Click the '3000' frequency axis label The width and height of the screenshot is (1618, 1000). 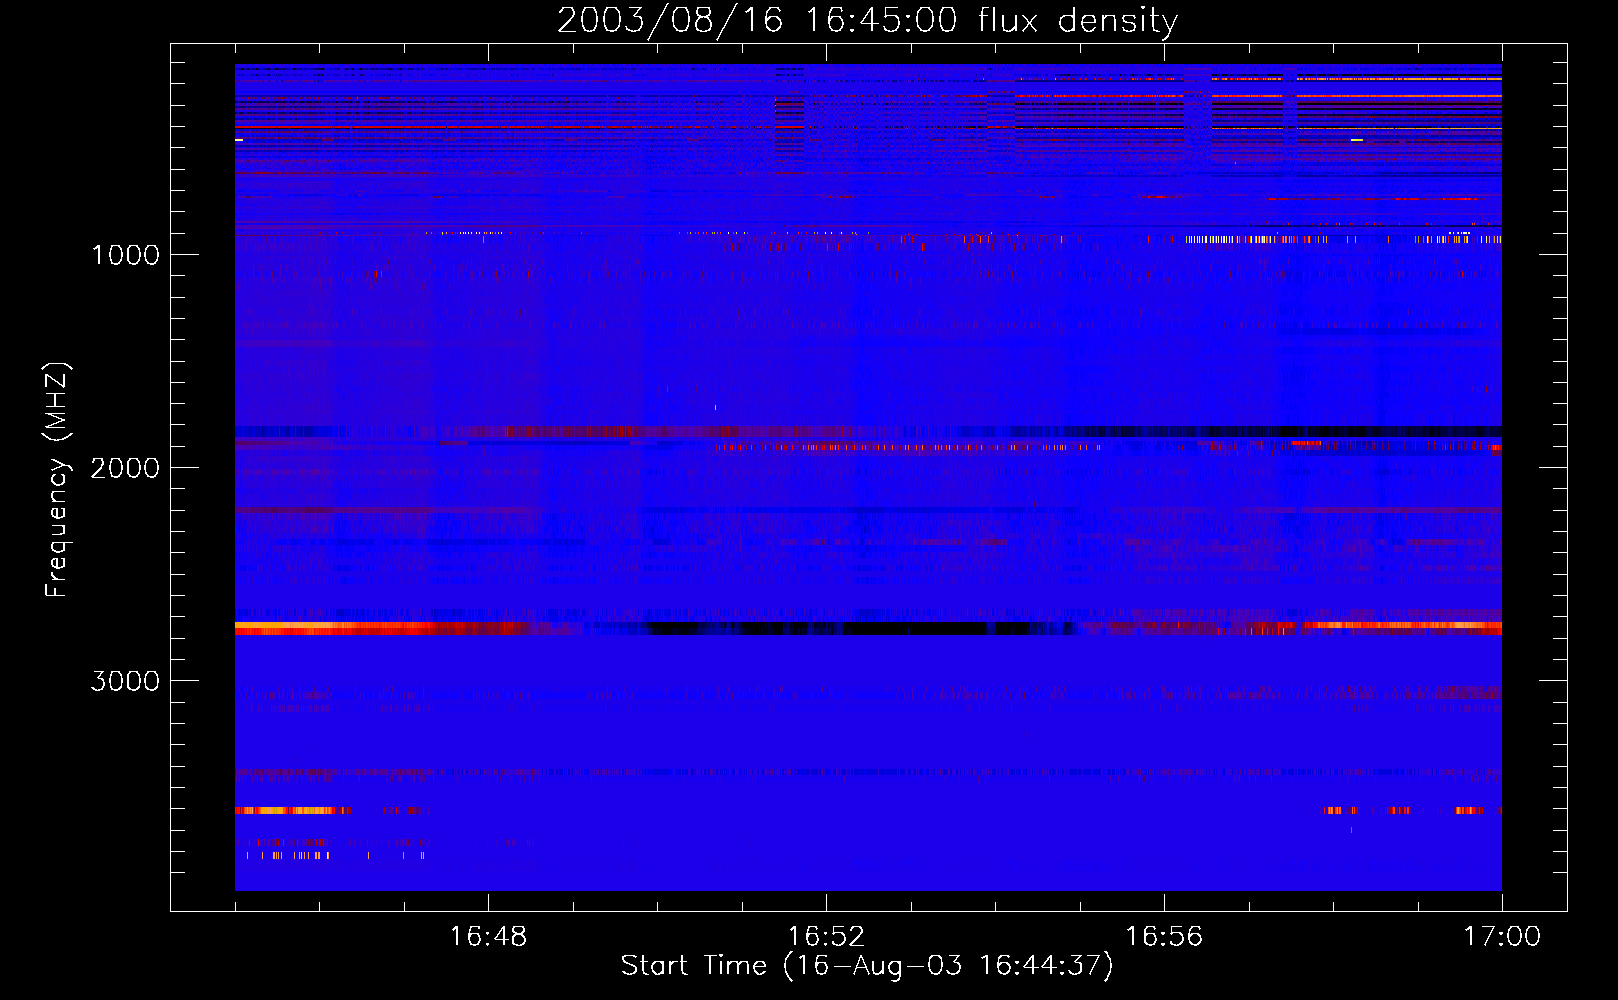tap(125, 681)
